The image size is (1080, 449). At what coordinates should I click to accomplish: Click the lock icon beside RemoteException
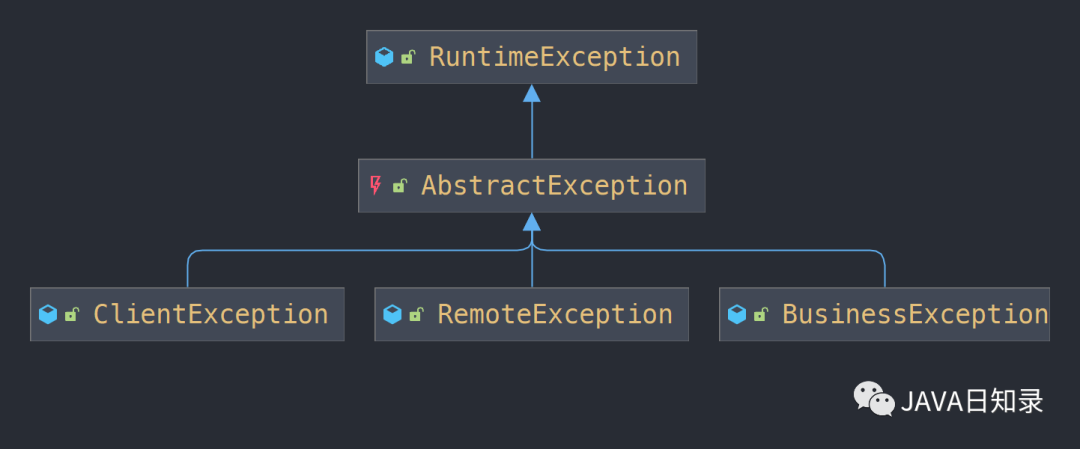(415, 315)
